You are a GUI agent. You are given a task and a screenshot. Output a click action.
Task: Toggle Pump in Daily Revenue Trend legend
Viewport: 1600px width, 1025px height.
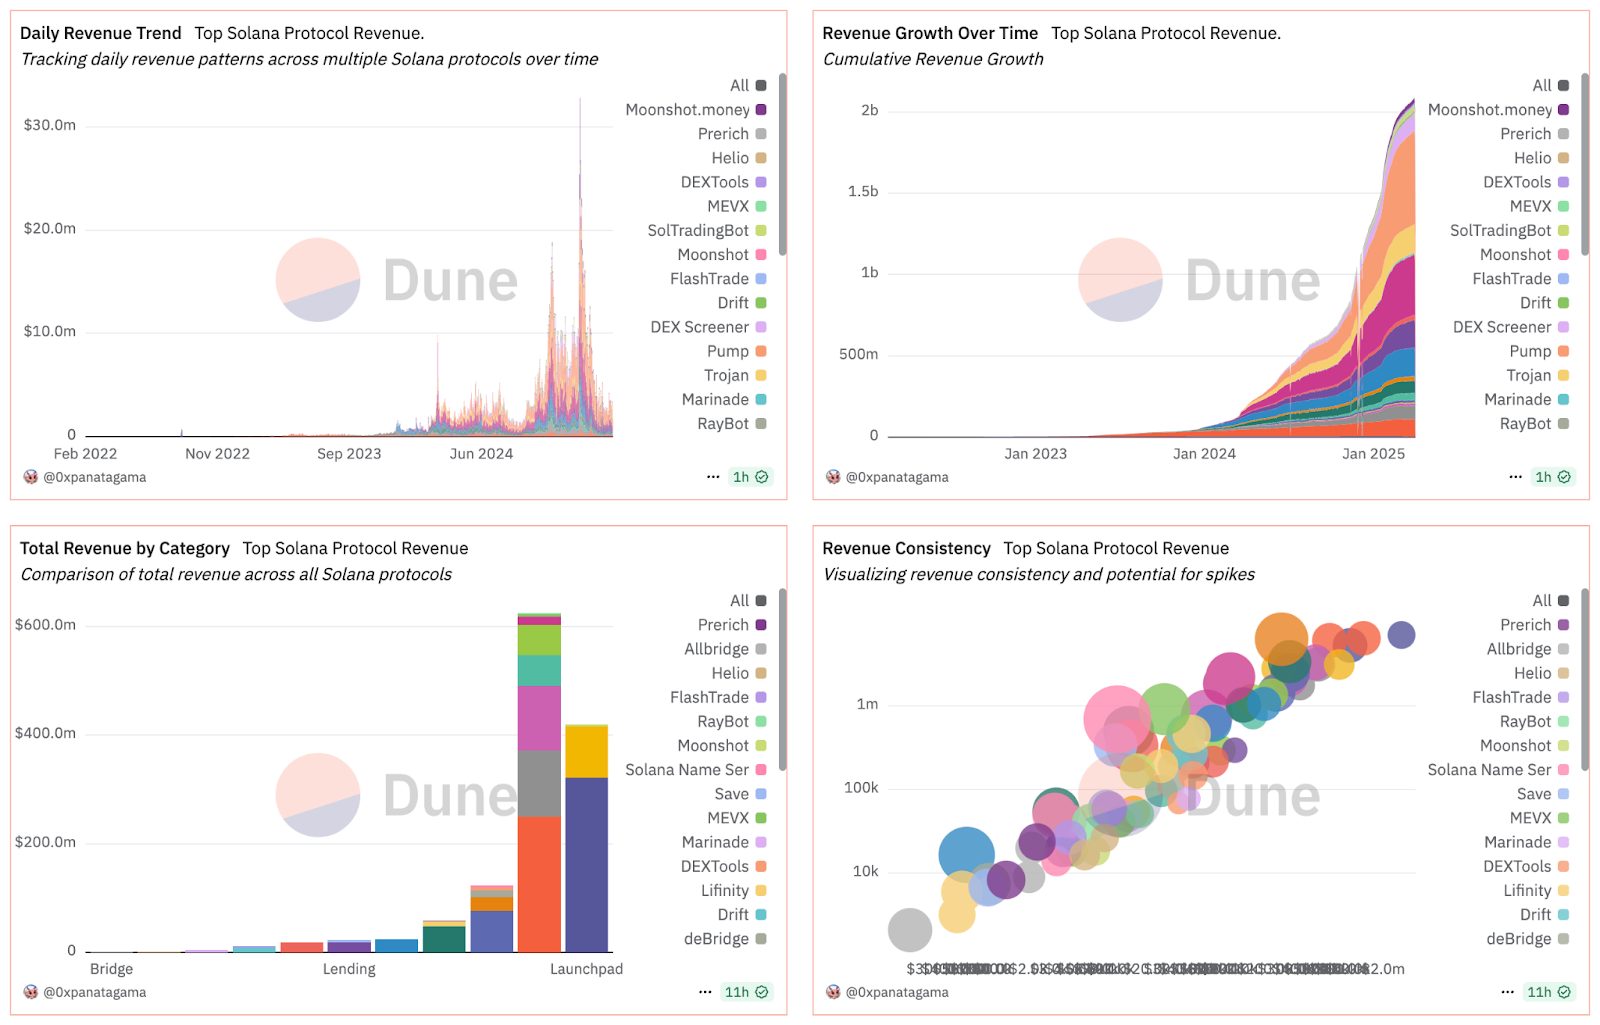pos(737,351)
